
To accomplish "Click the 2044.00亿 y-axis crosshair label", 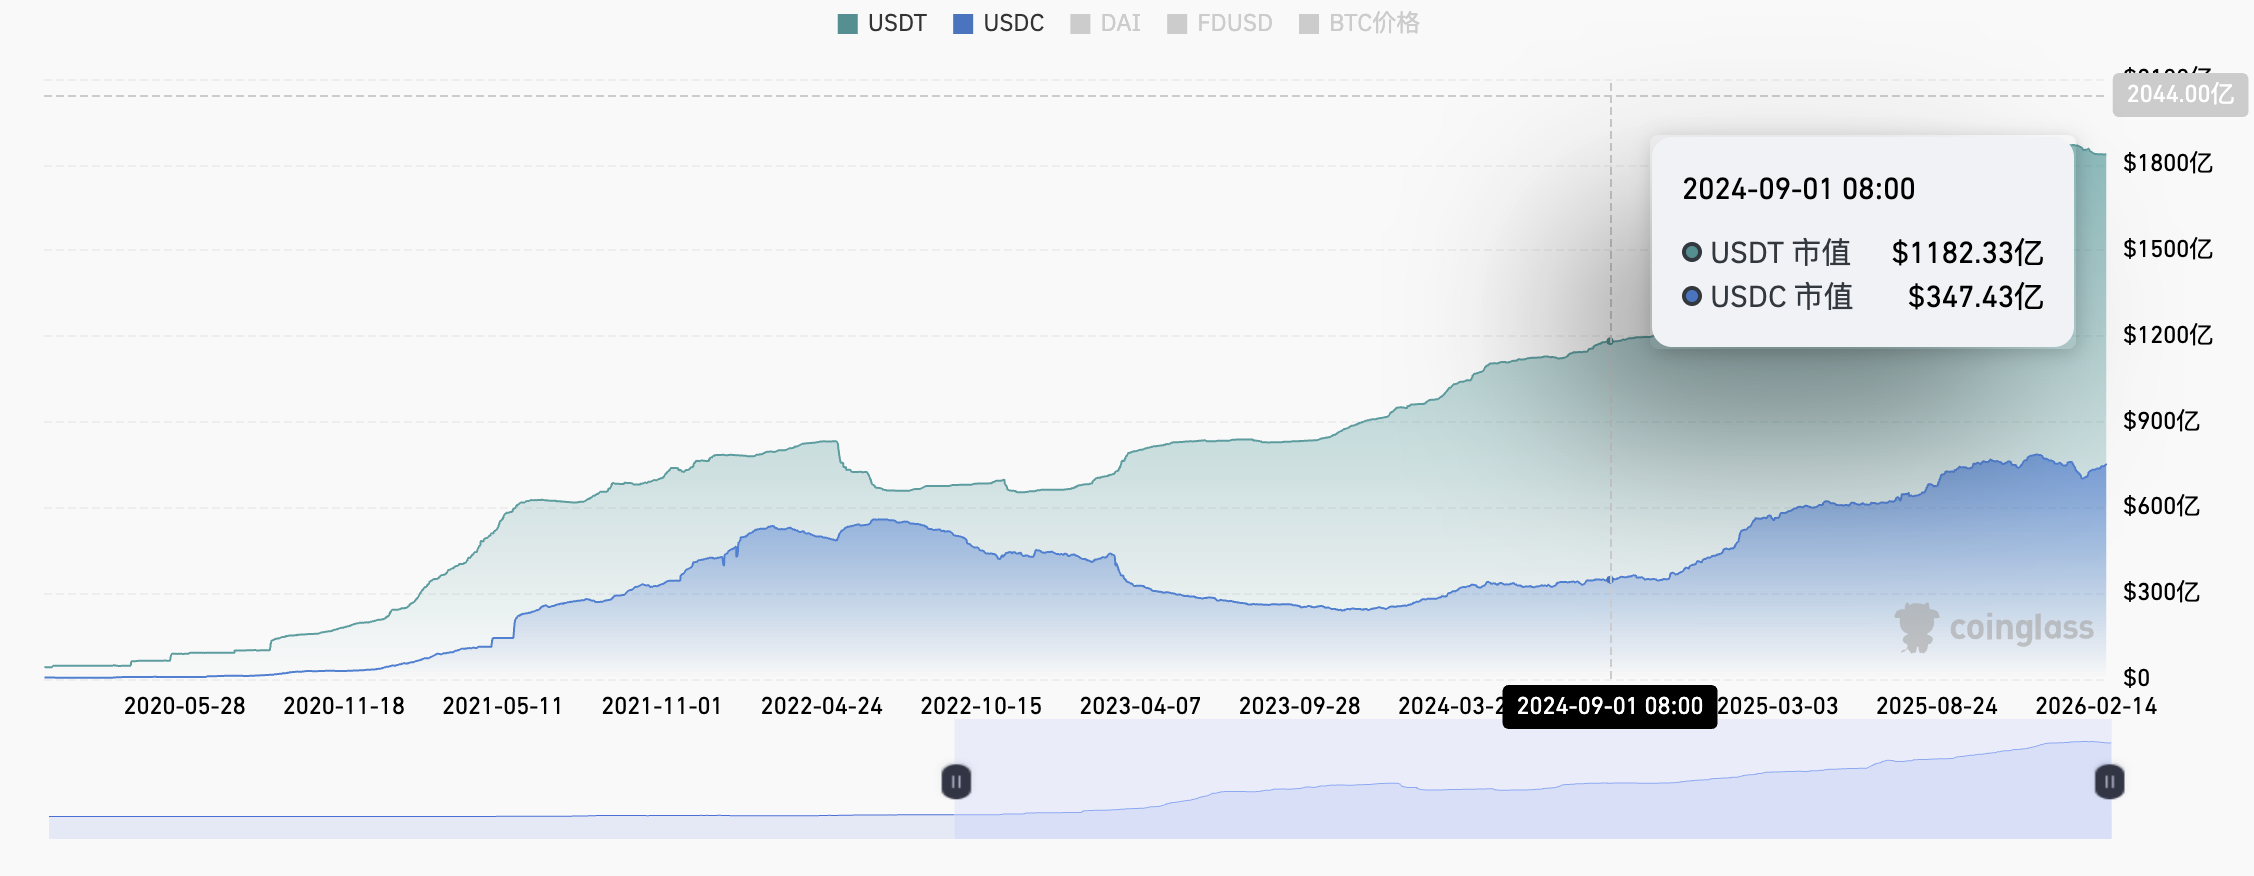I will (2179, 95).
